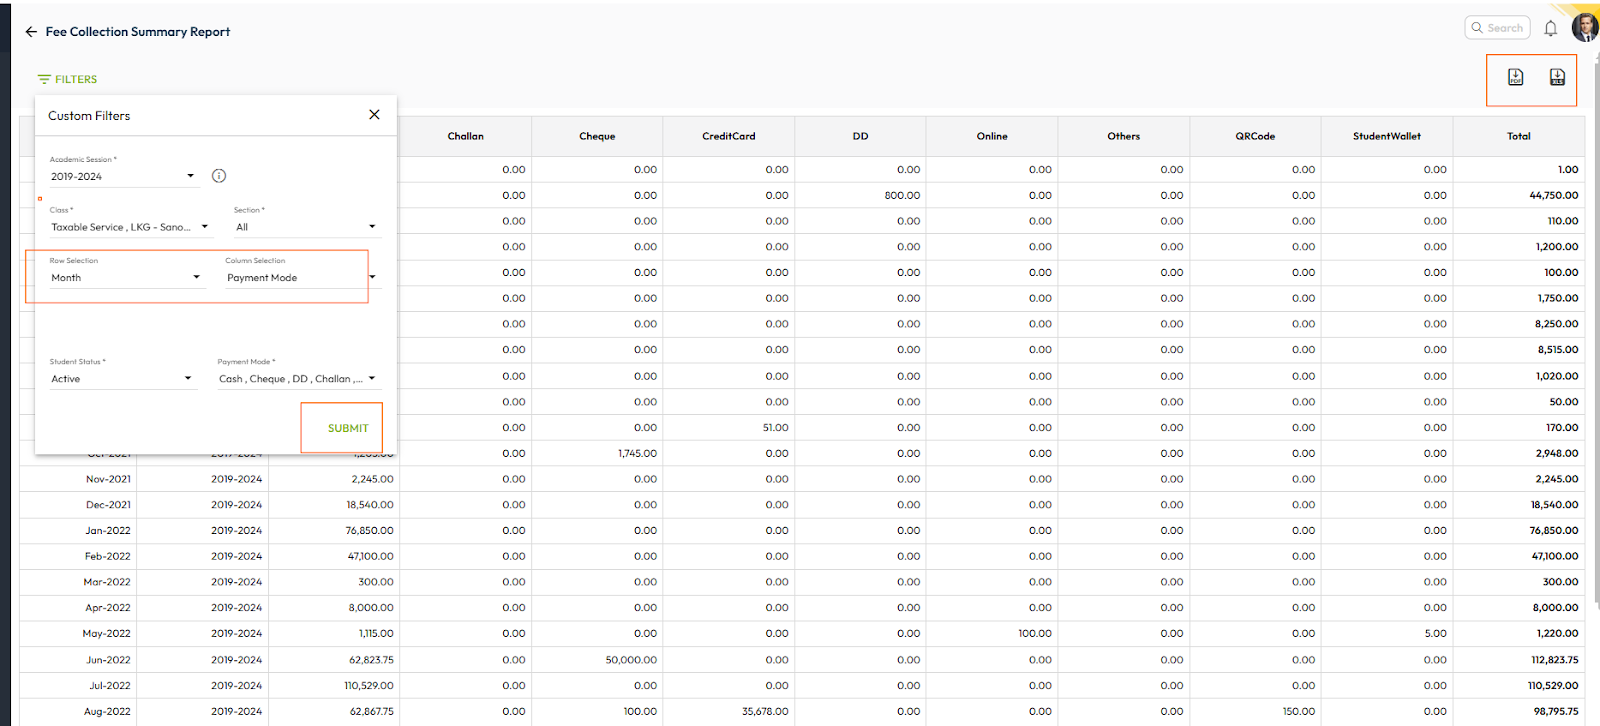Click the Academic Session info icon
This screenshot has height=726, width=1600.
[219, 176]
